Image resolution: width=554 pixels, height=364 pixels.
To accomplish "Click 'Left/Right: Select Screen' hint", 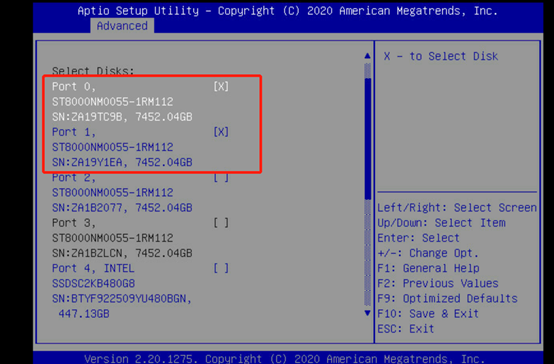I will coord(457,208).
